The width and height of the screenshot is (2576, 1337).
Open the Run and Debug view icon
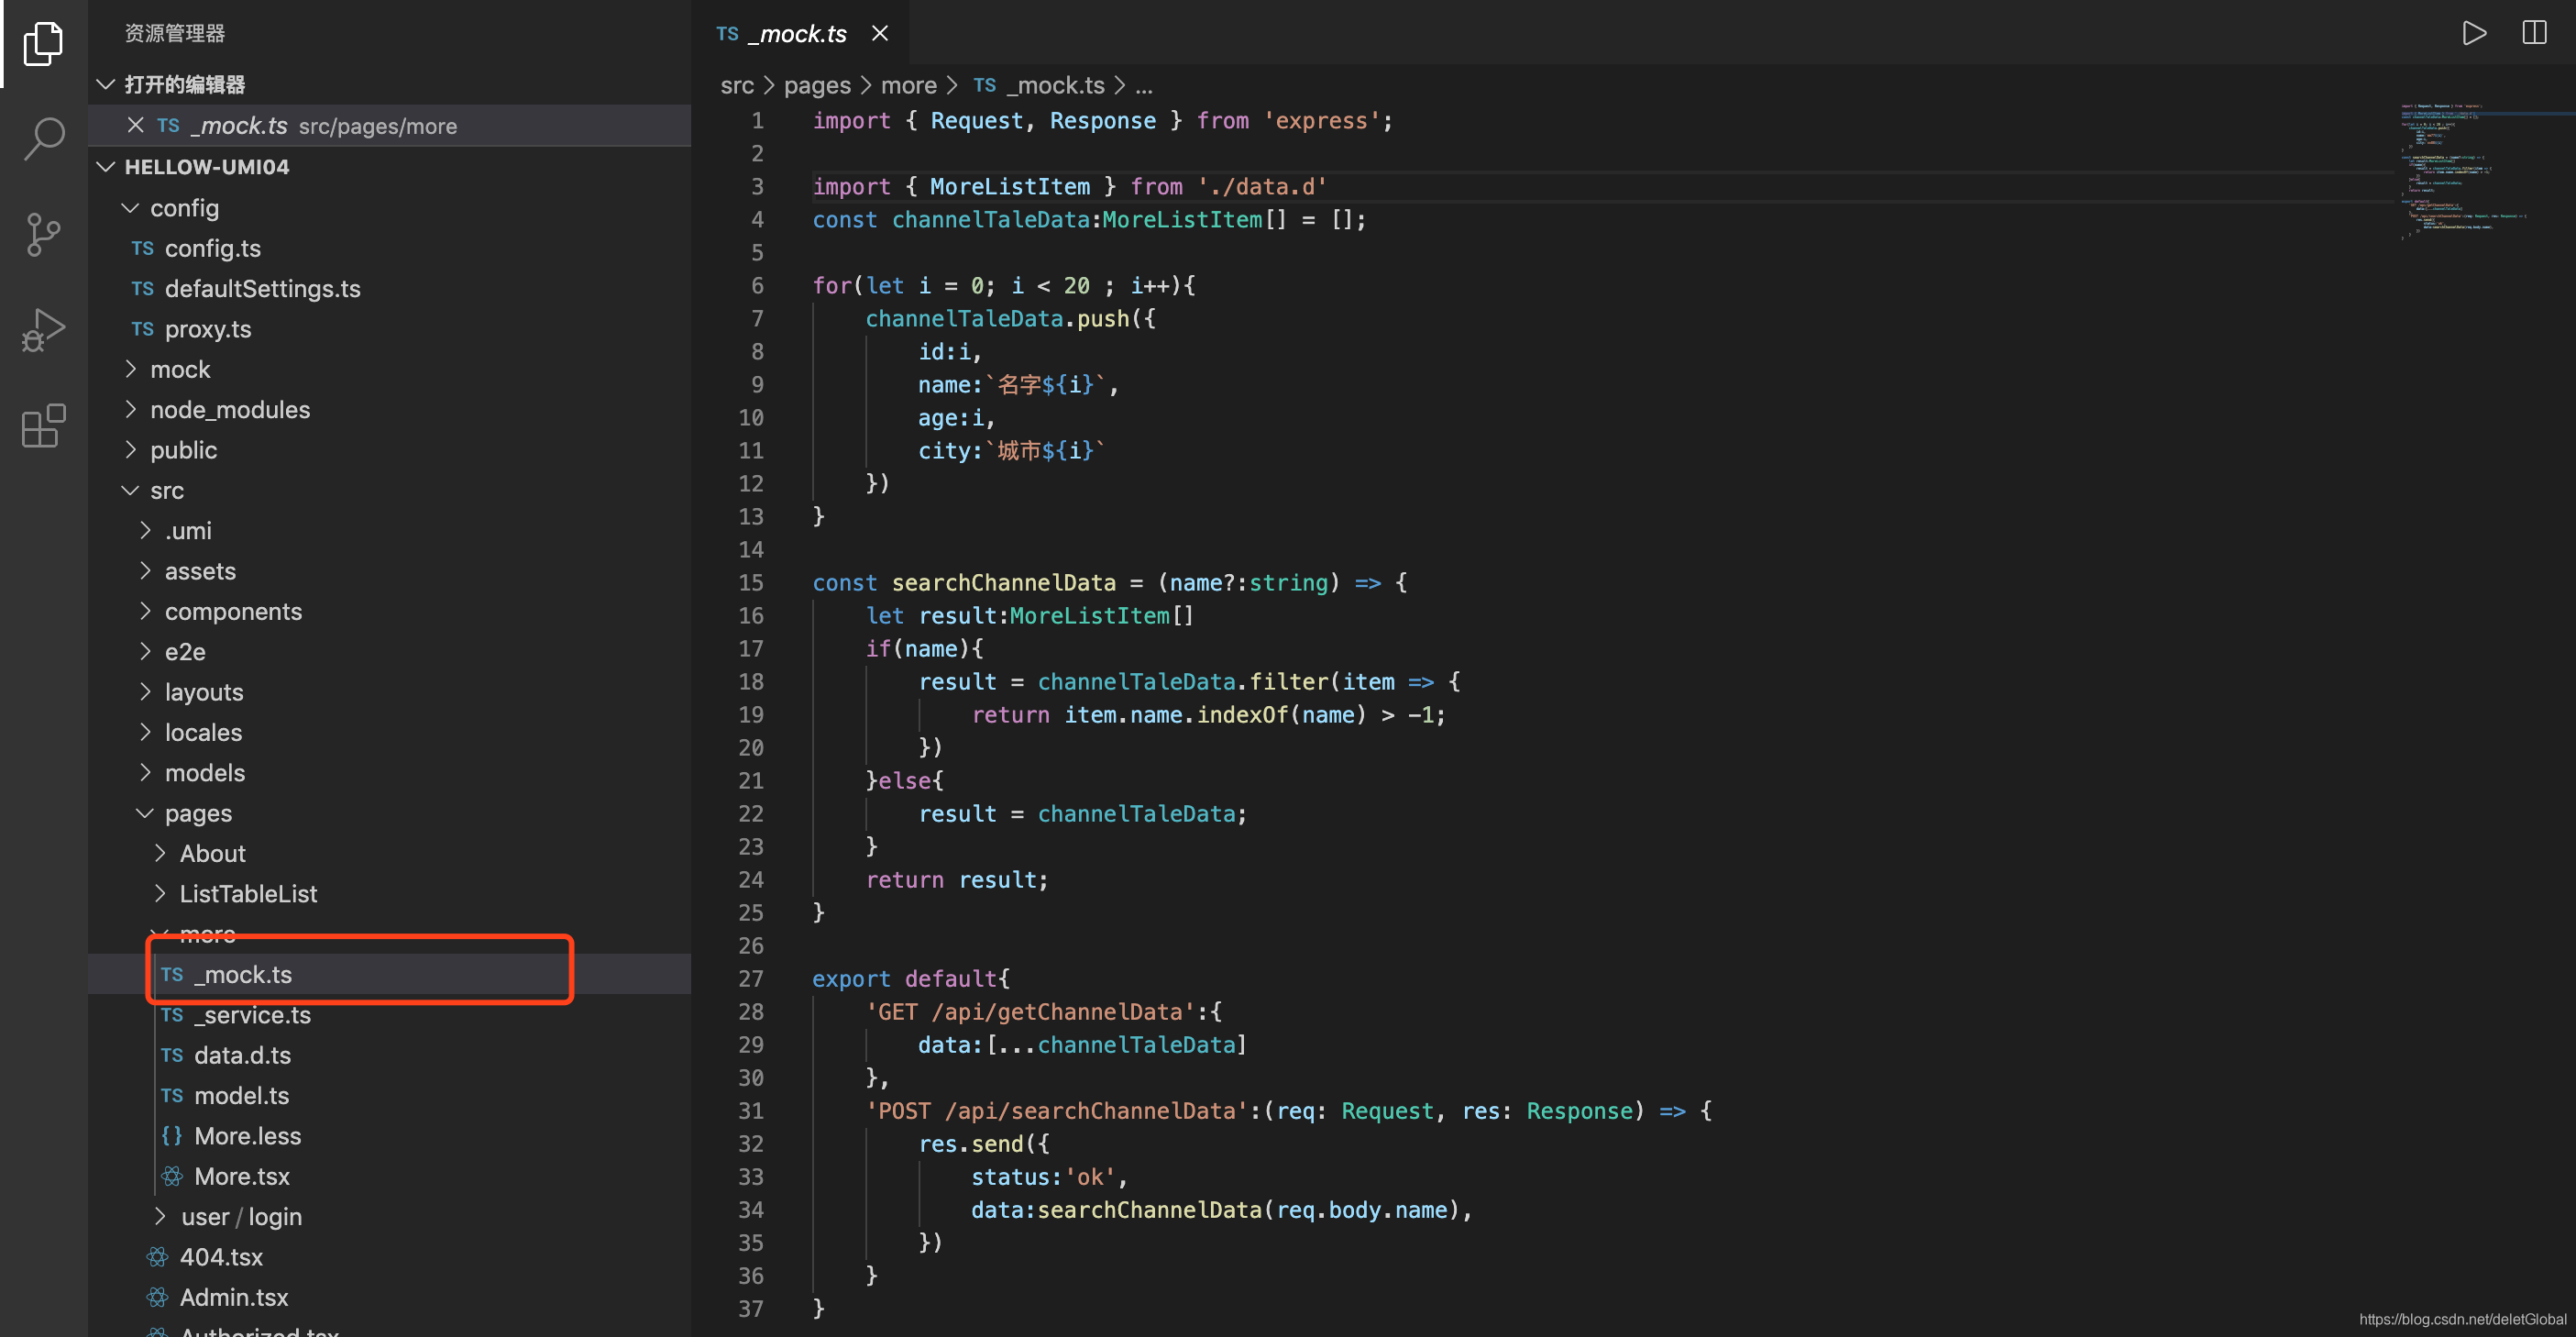pos(43,331)
